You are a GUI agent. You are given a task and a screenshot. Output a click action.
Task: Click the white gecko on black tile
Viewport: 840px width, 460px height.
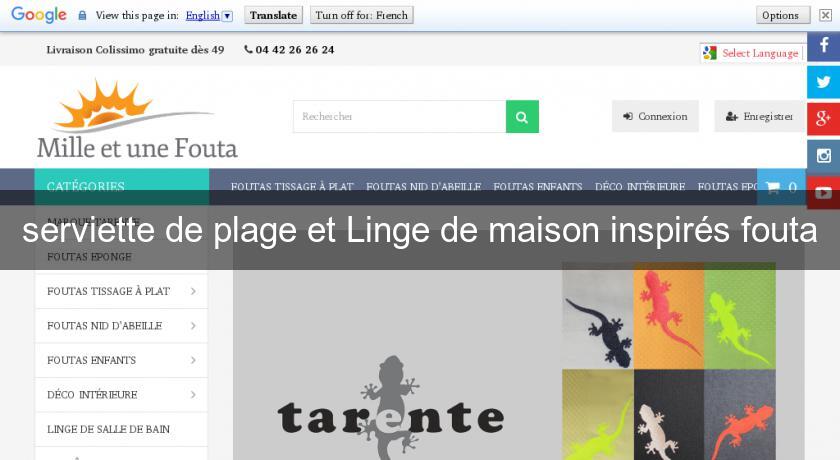click(x=669, y=415)
